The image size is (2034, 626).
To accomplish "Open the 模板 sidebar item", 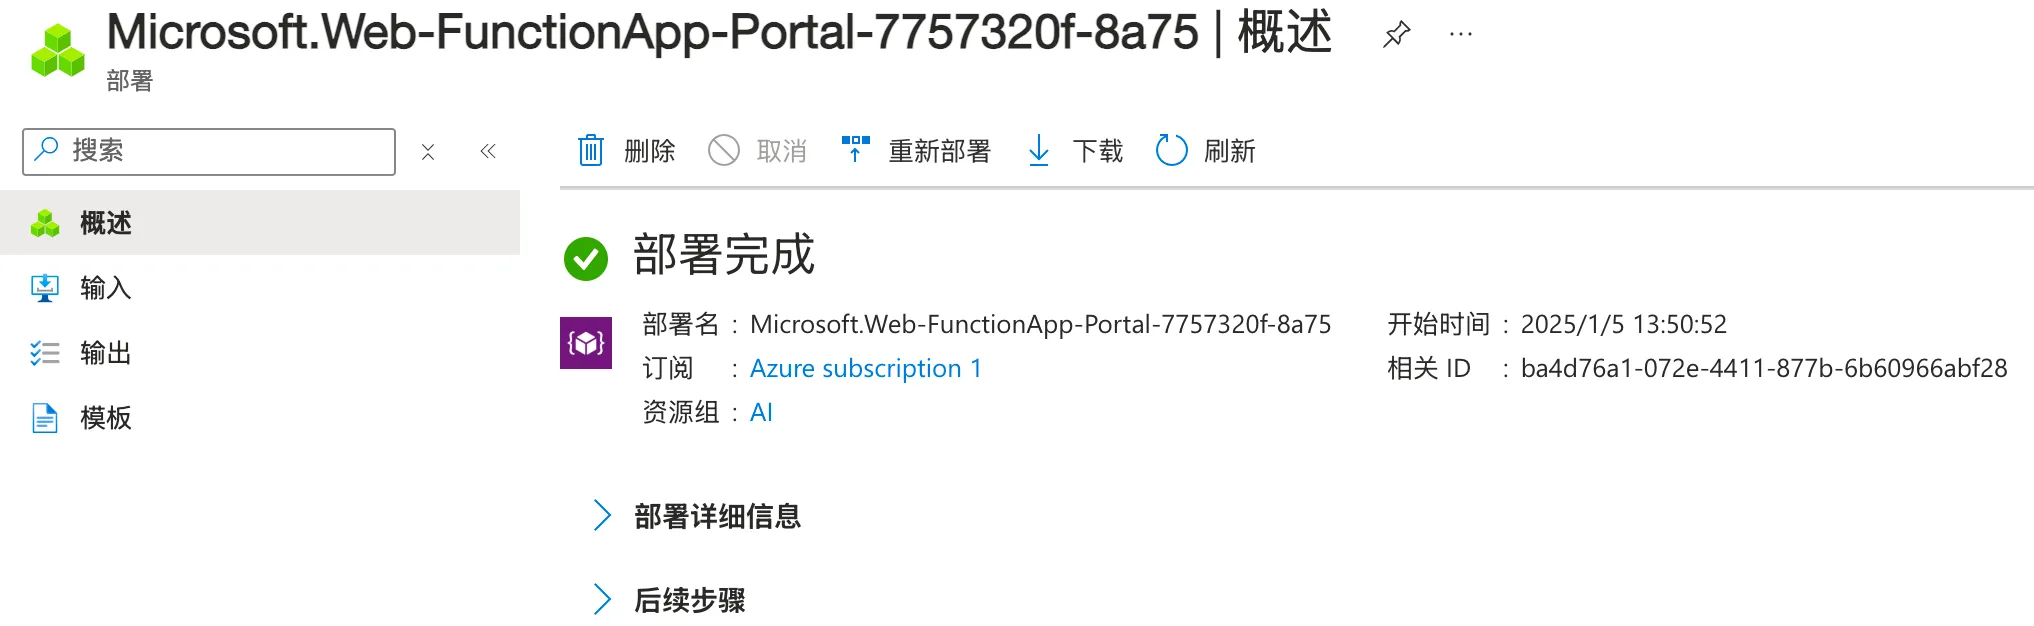I will 105,418.
